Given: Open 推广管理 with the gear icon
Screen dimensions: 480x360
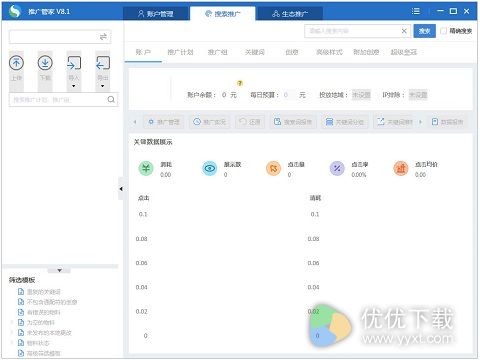Looking at the screenshot, I should [x=164, y=122].
